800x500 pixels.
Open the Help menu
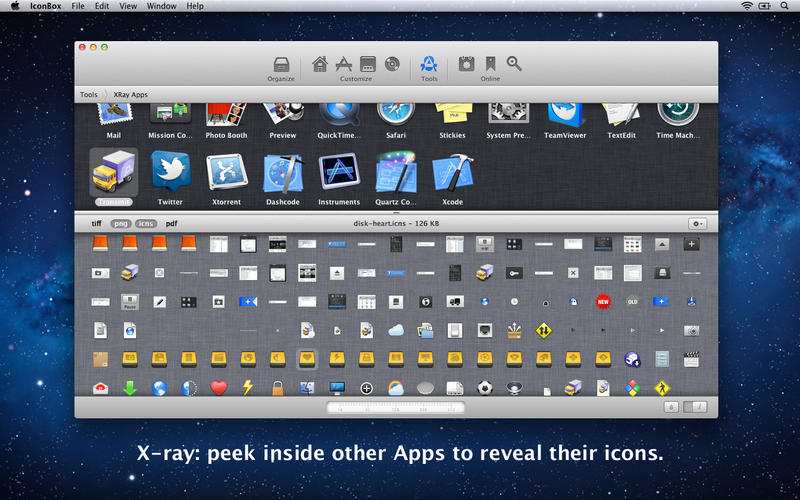point(195,6)
